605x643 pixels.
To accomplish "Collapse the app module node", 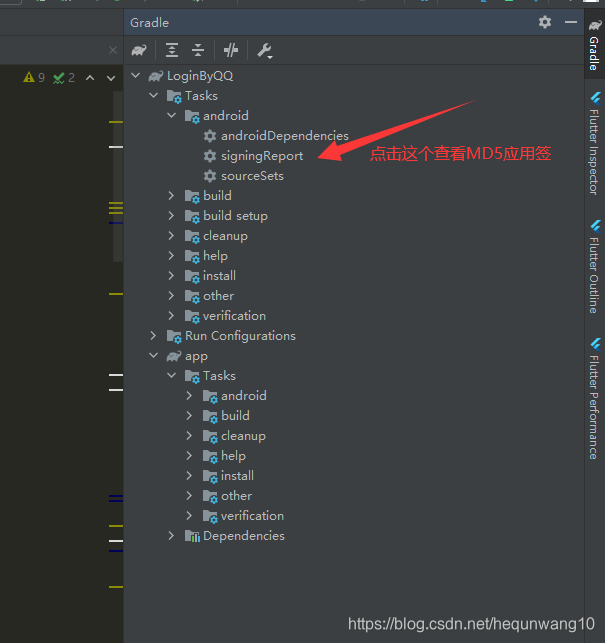I will click(x=154, y=356).
